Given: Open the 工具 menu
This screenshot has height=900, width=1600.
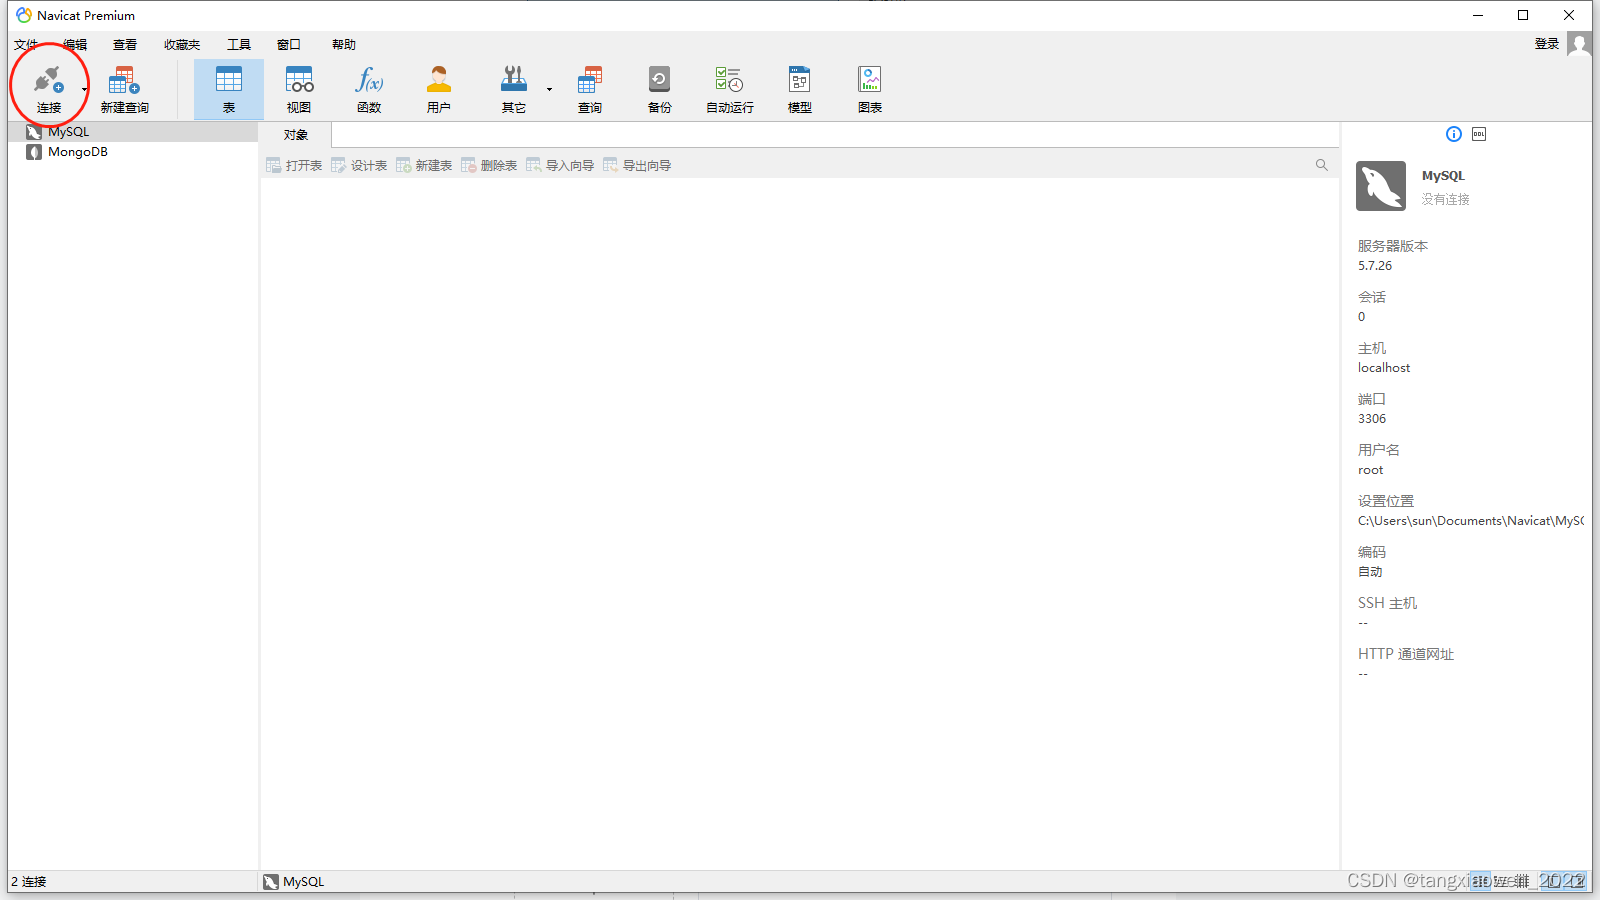Looking at the screenshot, I should (x=239, y=45).
